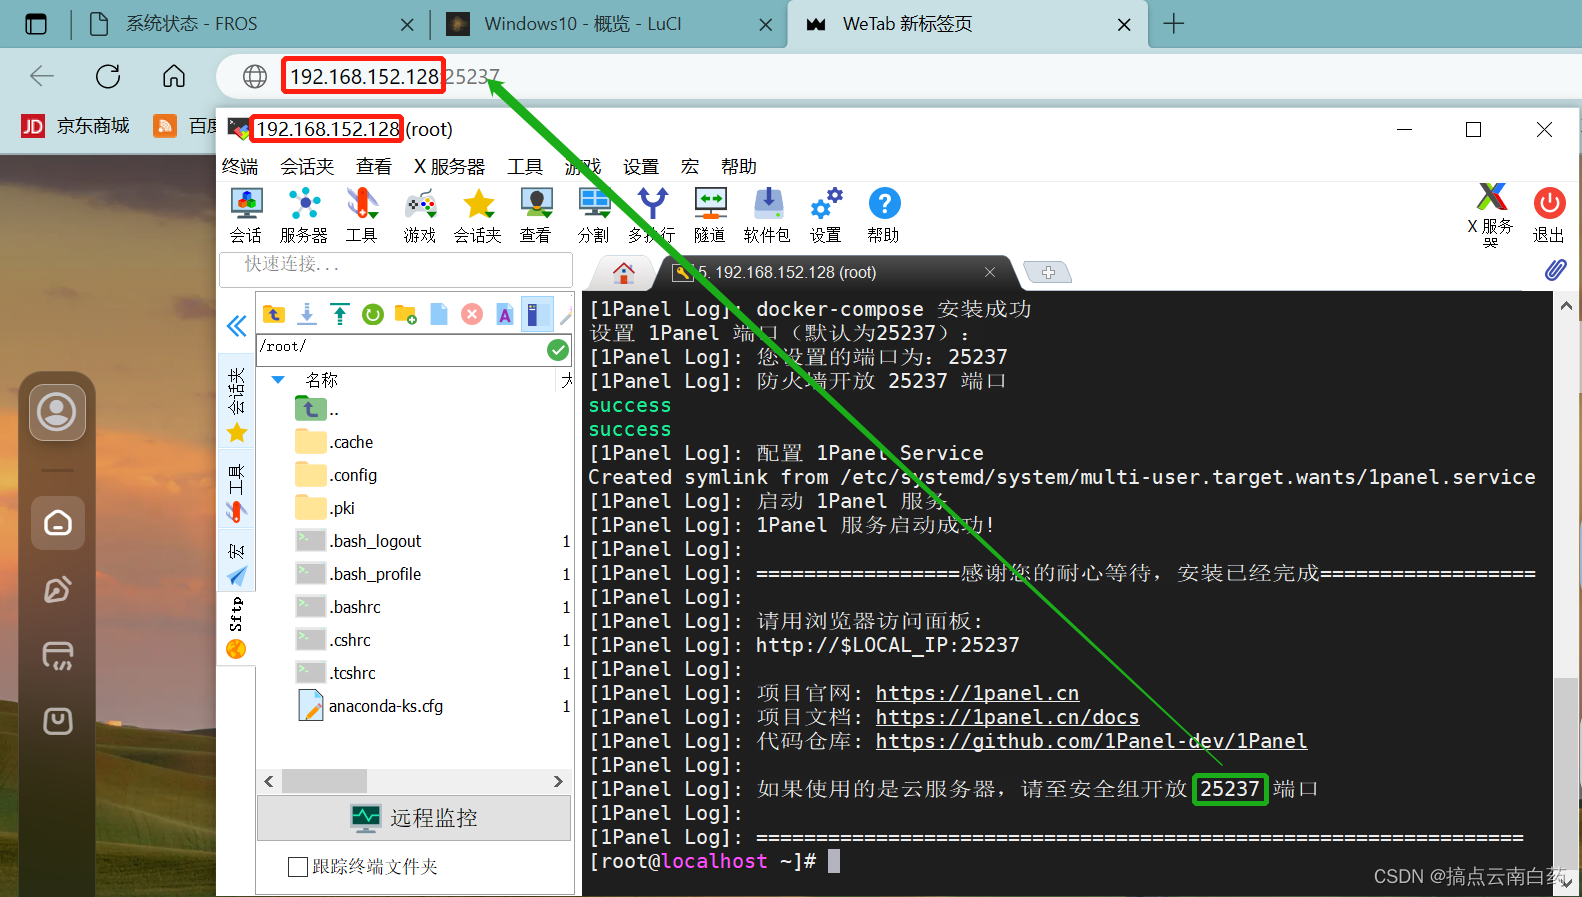
Task: Open the https://1panel.cn/docs link
Action: pos(1007,717)
